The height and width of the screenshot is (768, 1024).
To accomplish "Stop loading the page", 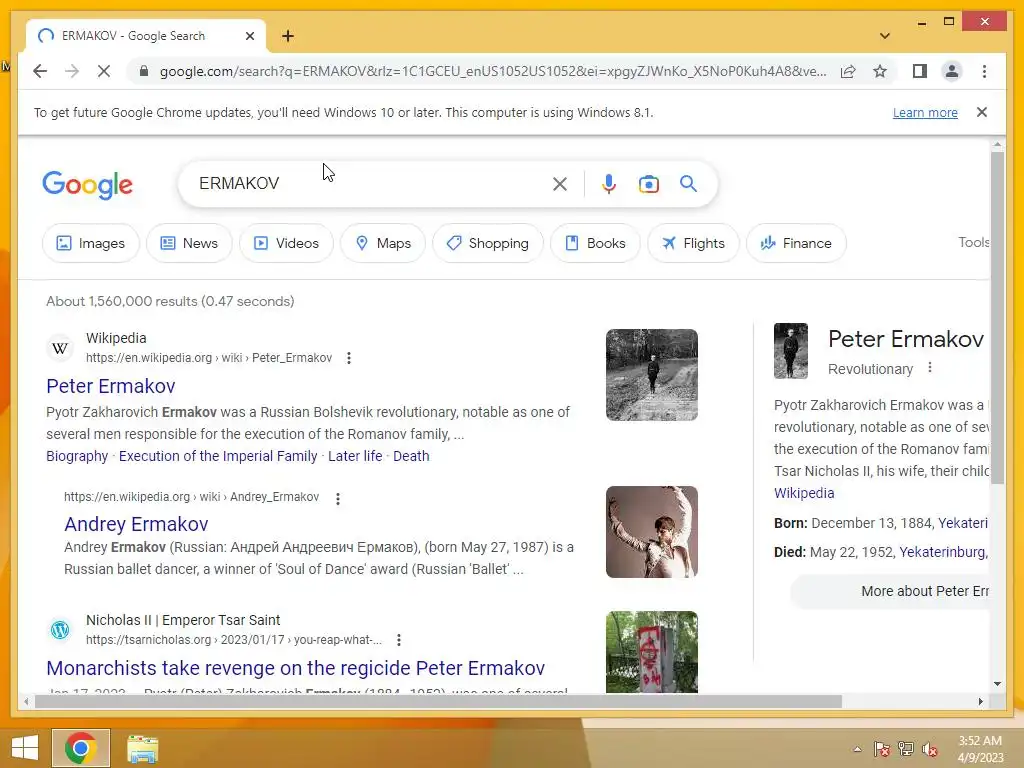I will tap(104, 71).
